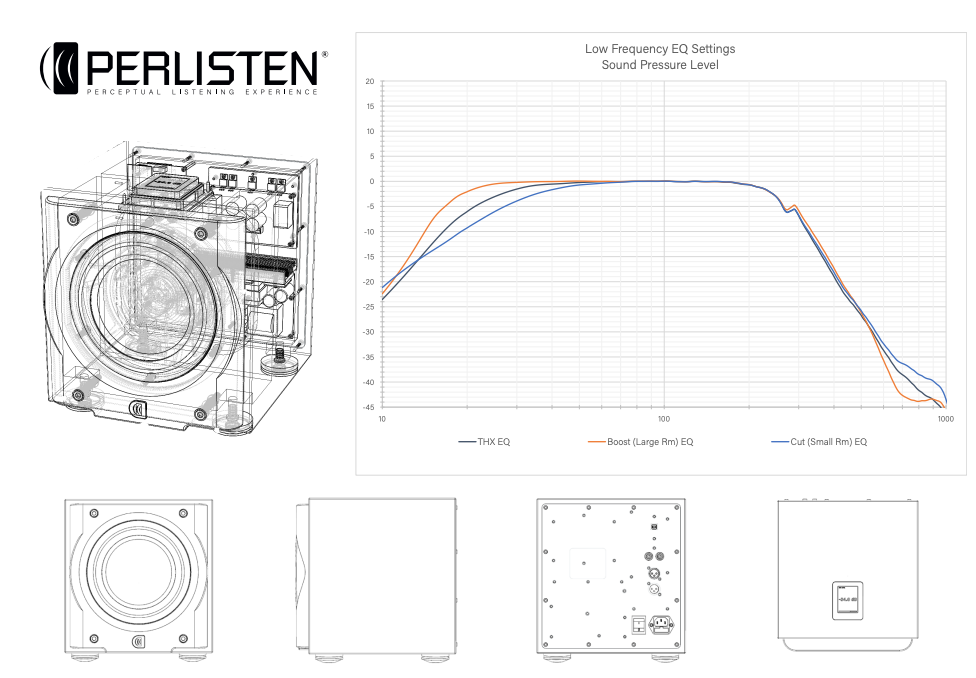Toggle the power rocker switch on rear panel
This screenshot has height=678, width=976.
click(637, 624)
